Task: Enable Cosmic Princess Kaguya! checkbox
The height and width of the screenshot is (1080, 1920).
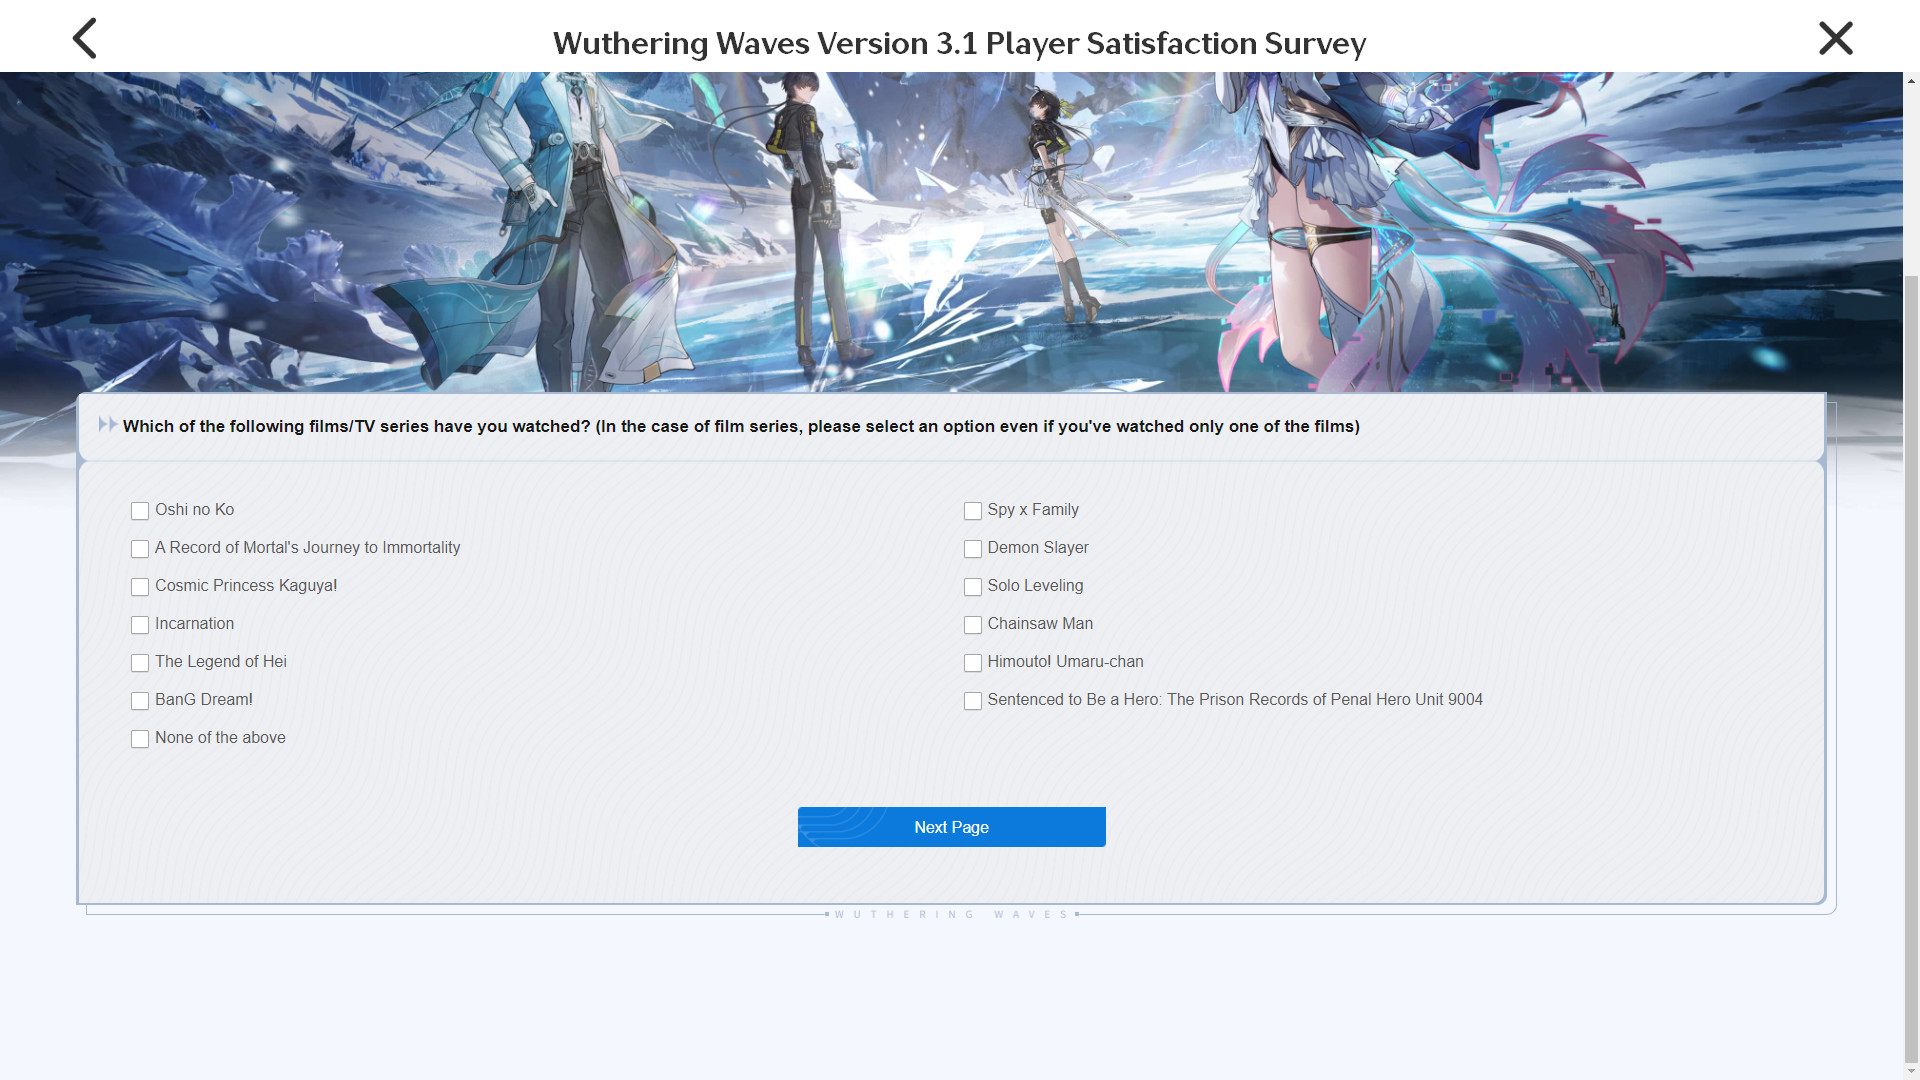Action: (x=140, y=587)
